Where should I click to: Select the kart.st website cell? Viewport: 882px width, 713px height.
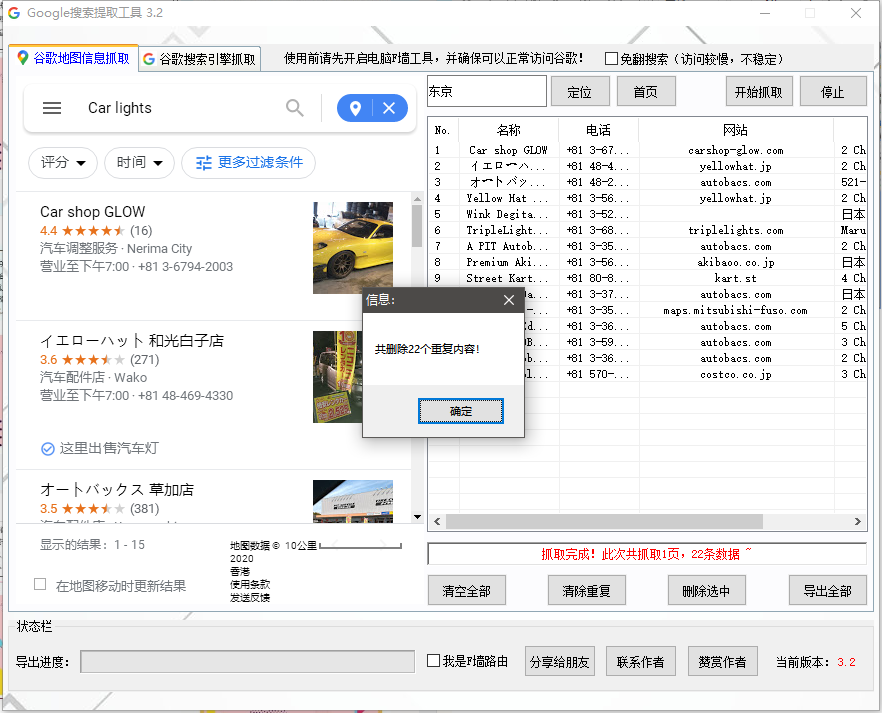(x=736, y=278)
